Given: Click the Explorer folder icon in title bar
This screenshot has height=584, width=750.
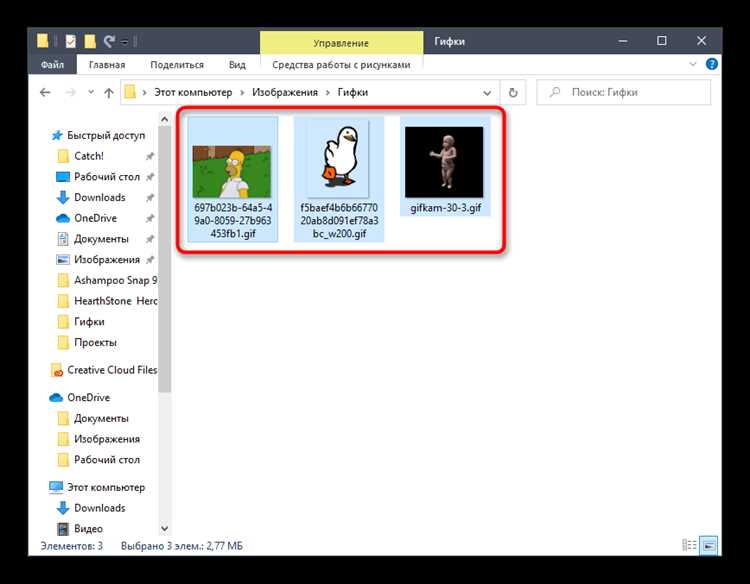Looking at the screenshot, I should coord(43,41).
